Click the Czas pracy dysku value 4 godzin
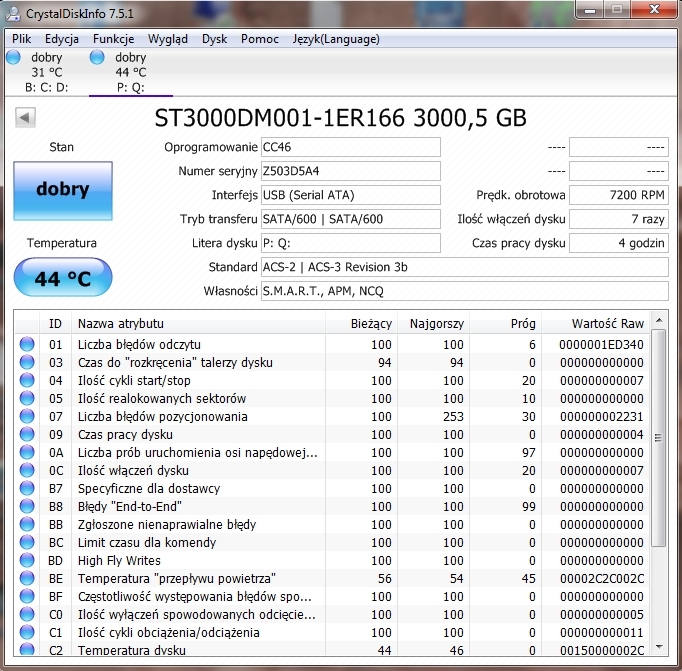This screenshot has height=671, width=682. [619, 243]
